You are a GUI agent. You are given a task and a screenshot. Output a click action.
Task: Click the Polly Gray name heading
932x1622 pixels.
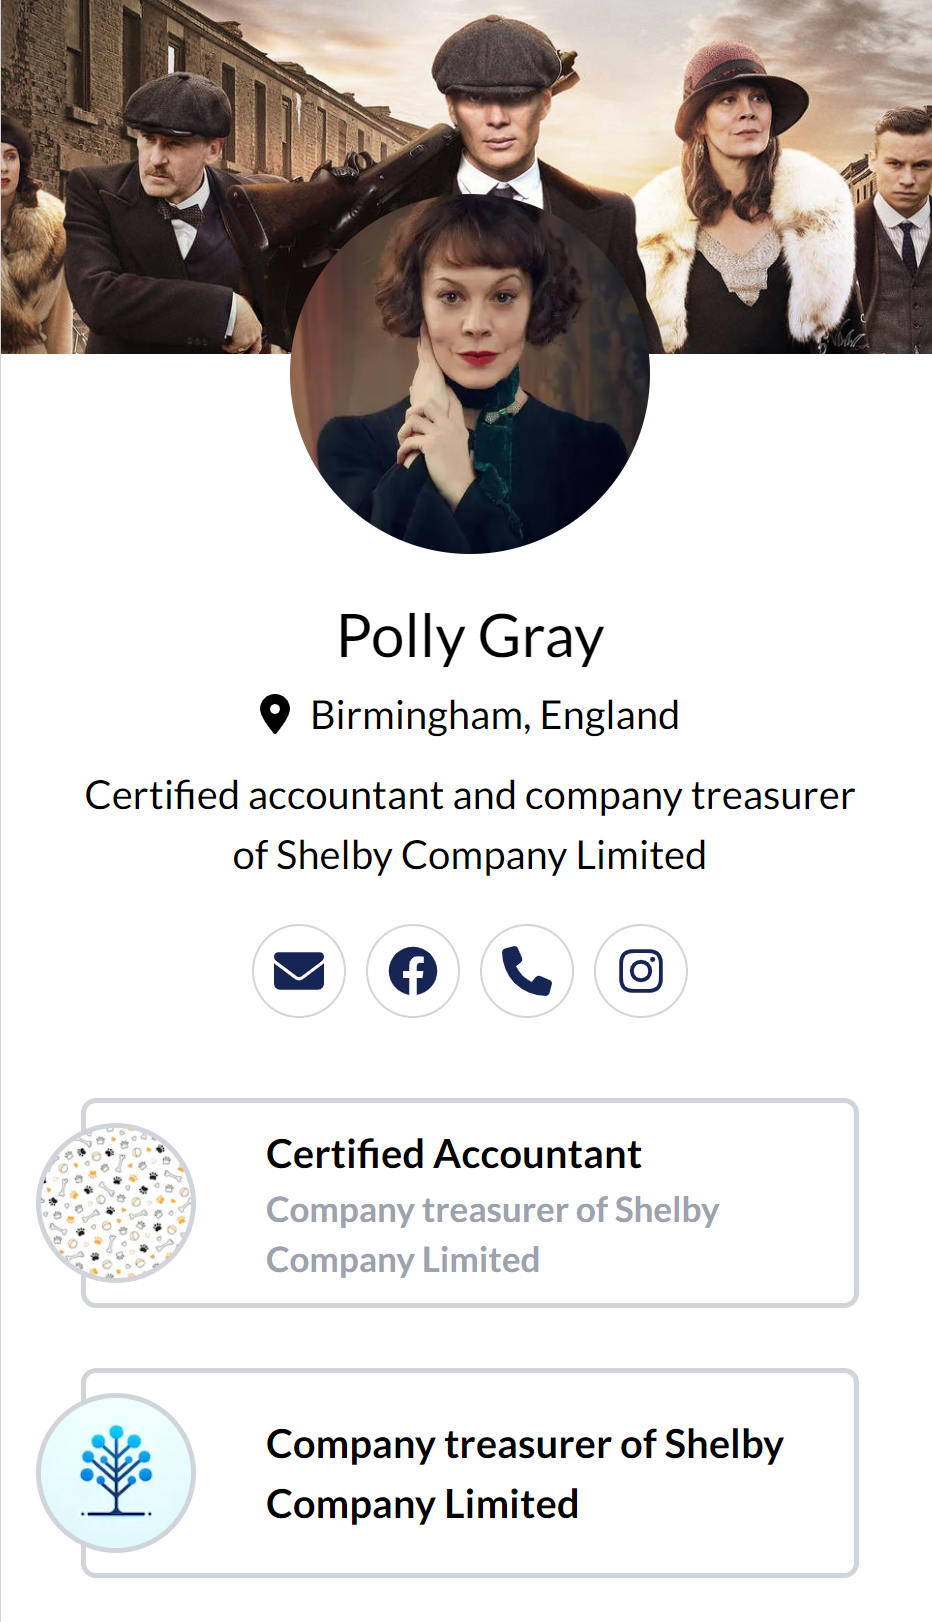470,636
